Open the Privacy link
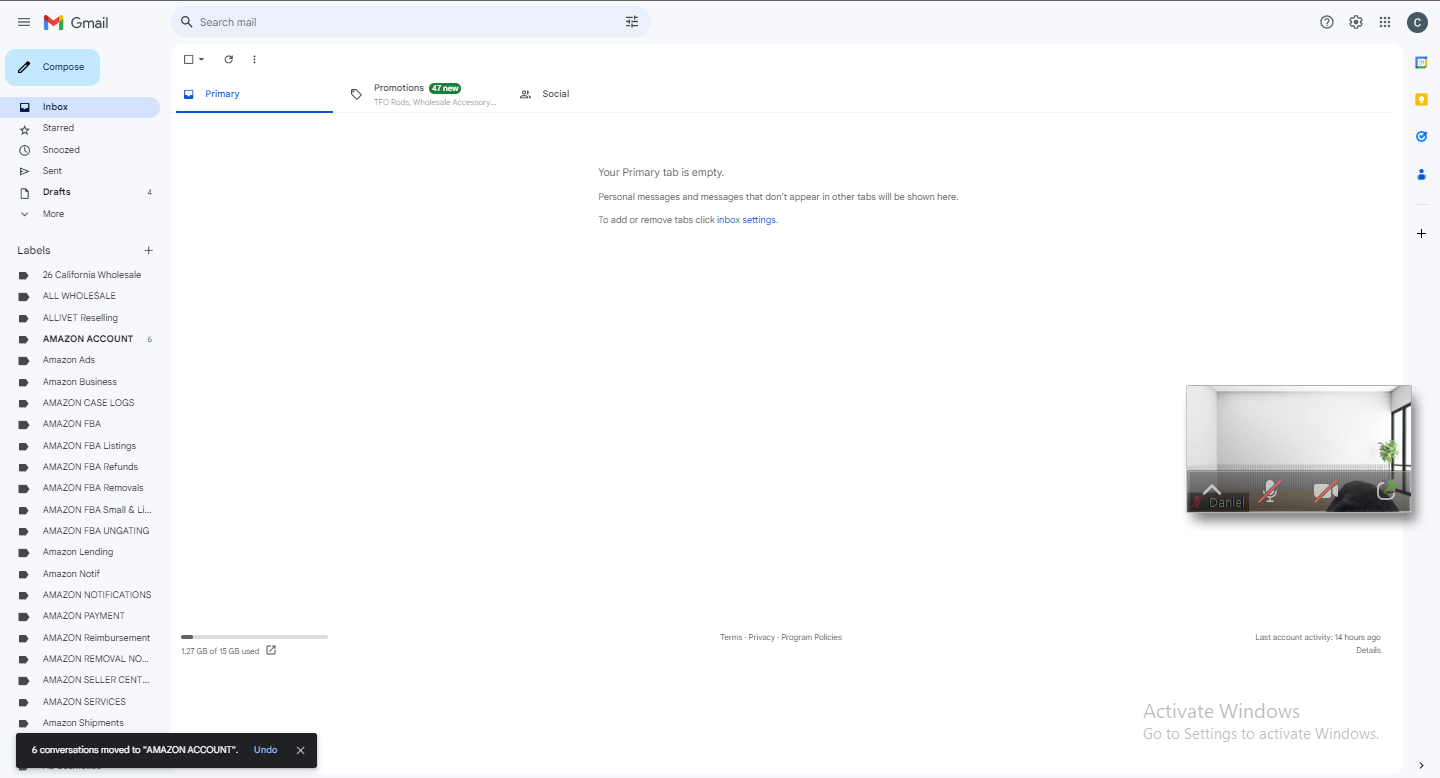Image resolution: width=1440 pixels, height=778 pixels. pyautogui.click(x=762, y=637)
